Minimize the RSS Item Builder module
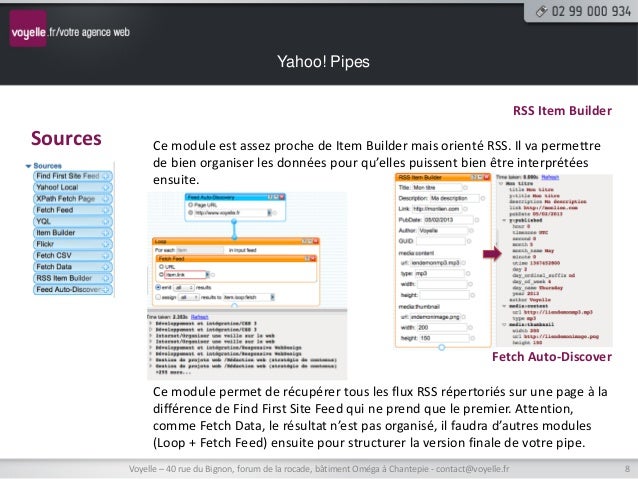 coord(480,177)
